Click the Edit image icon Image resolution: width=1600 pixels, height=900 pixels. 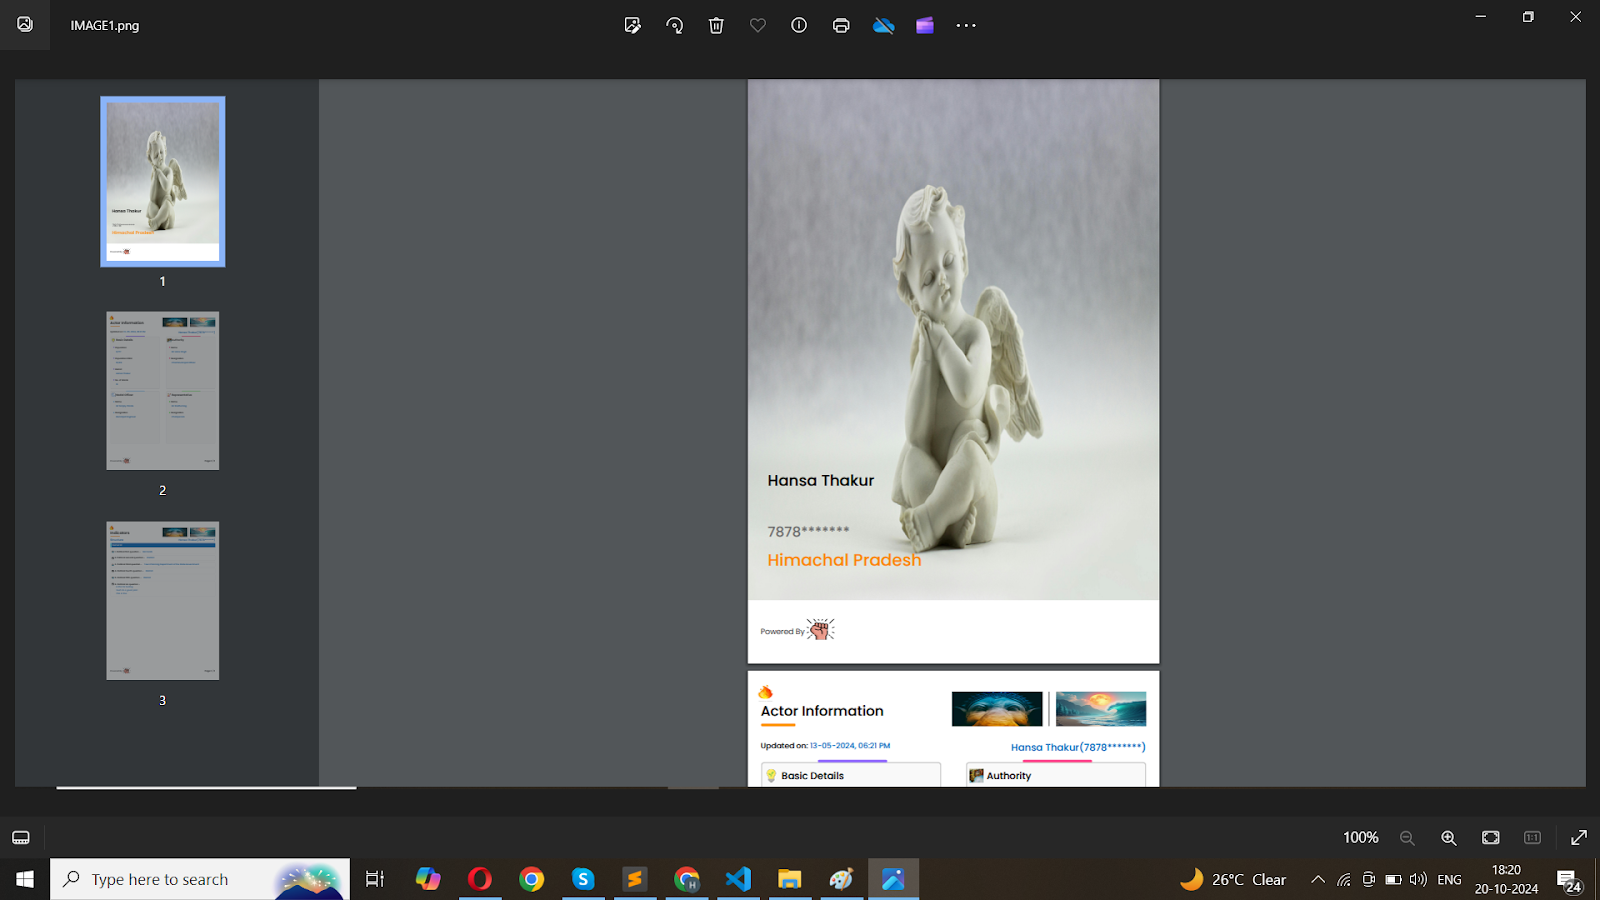click(632, 26)
